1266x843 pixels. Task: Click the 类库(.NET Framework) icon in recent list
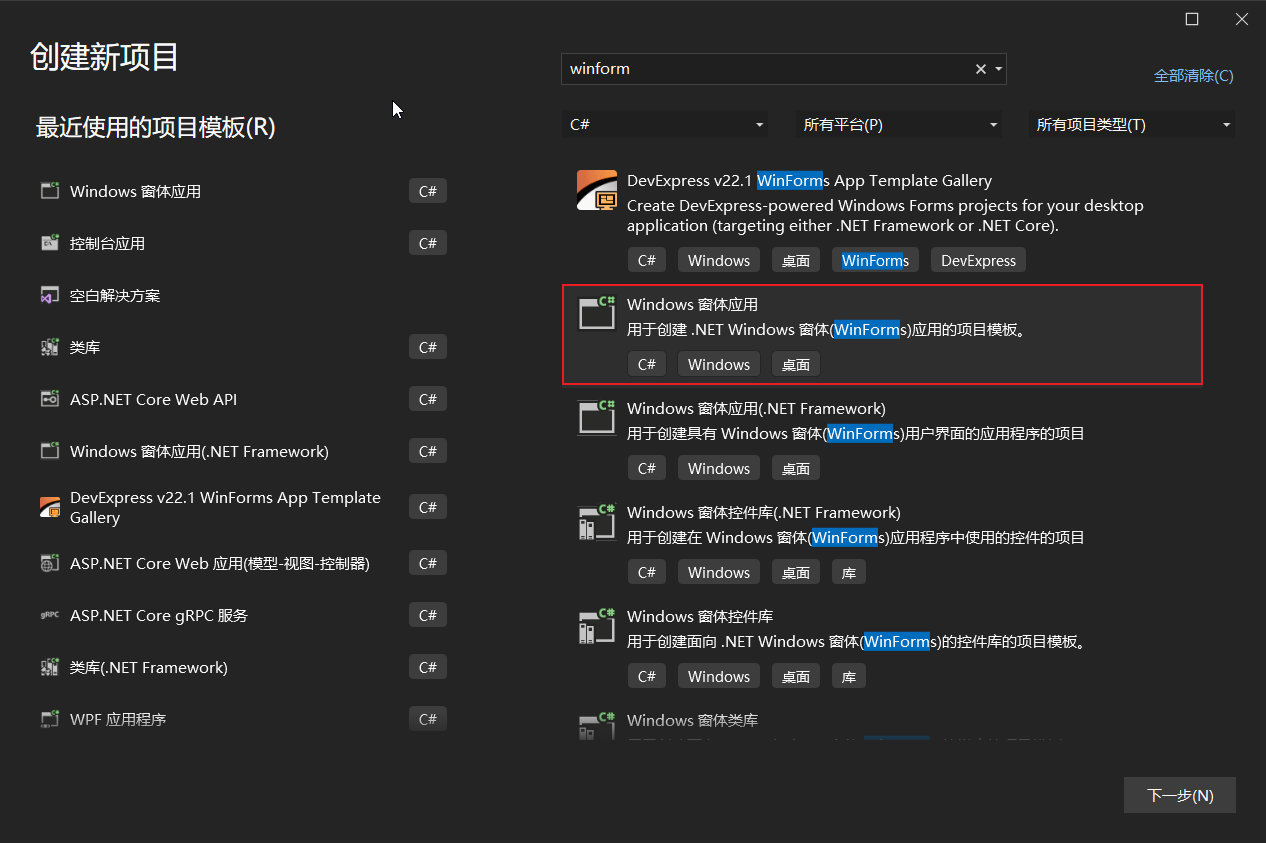(x=49, y=667)
